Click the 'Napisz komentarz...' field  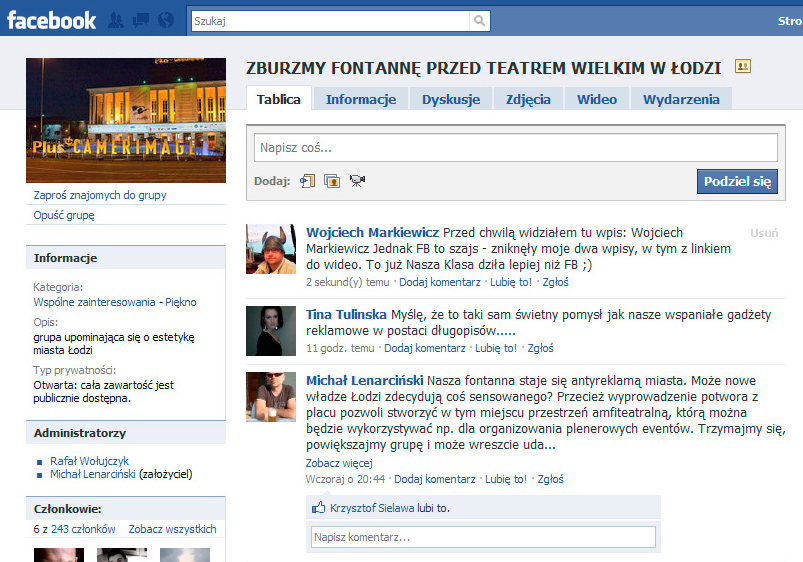tap(483, 537)
